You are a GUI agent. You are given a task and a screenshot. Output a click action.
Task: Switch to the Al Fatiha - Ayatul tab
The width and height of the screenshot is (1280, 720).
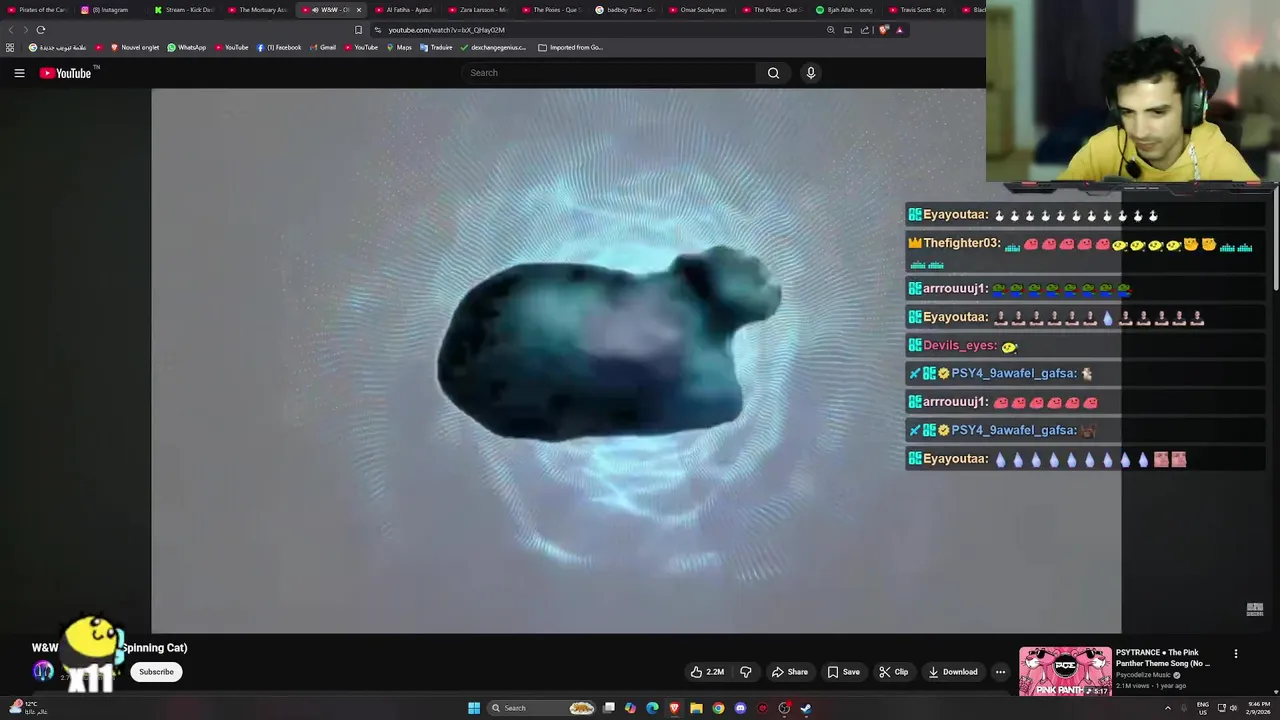405,10
